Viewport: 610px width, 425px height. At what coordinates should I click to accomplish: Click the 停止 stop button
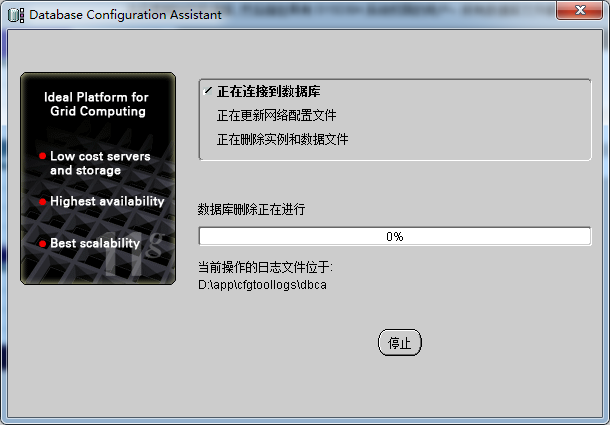tap(400, 342)
